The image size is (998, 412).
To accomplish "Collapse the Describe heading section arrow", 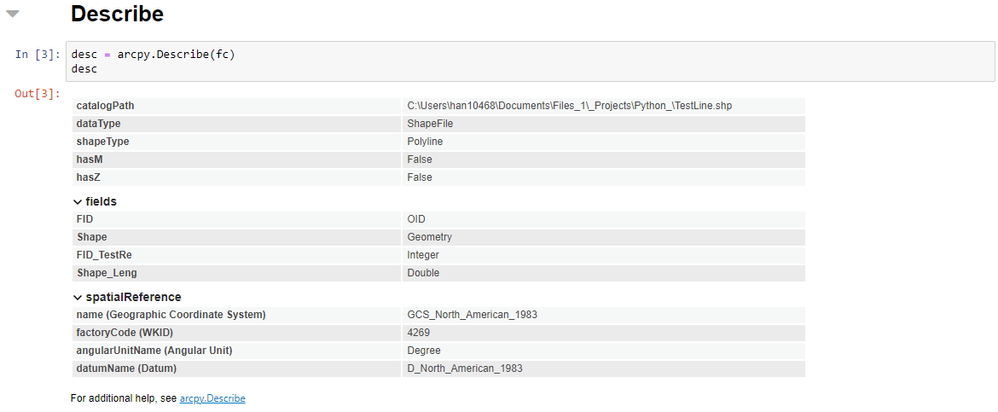I will point(14,14).
